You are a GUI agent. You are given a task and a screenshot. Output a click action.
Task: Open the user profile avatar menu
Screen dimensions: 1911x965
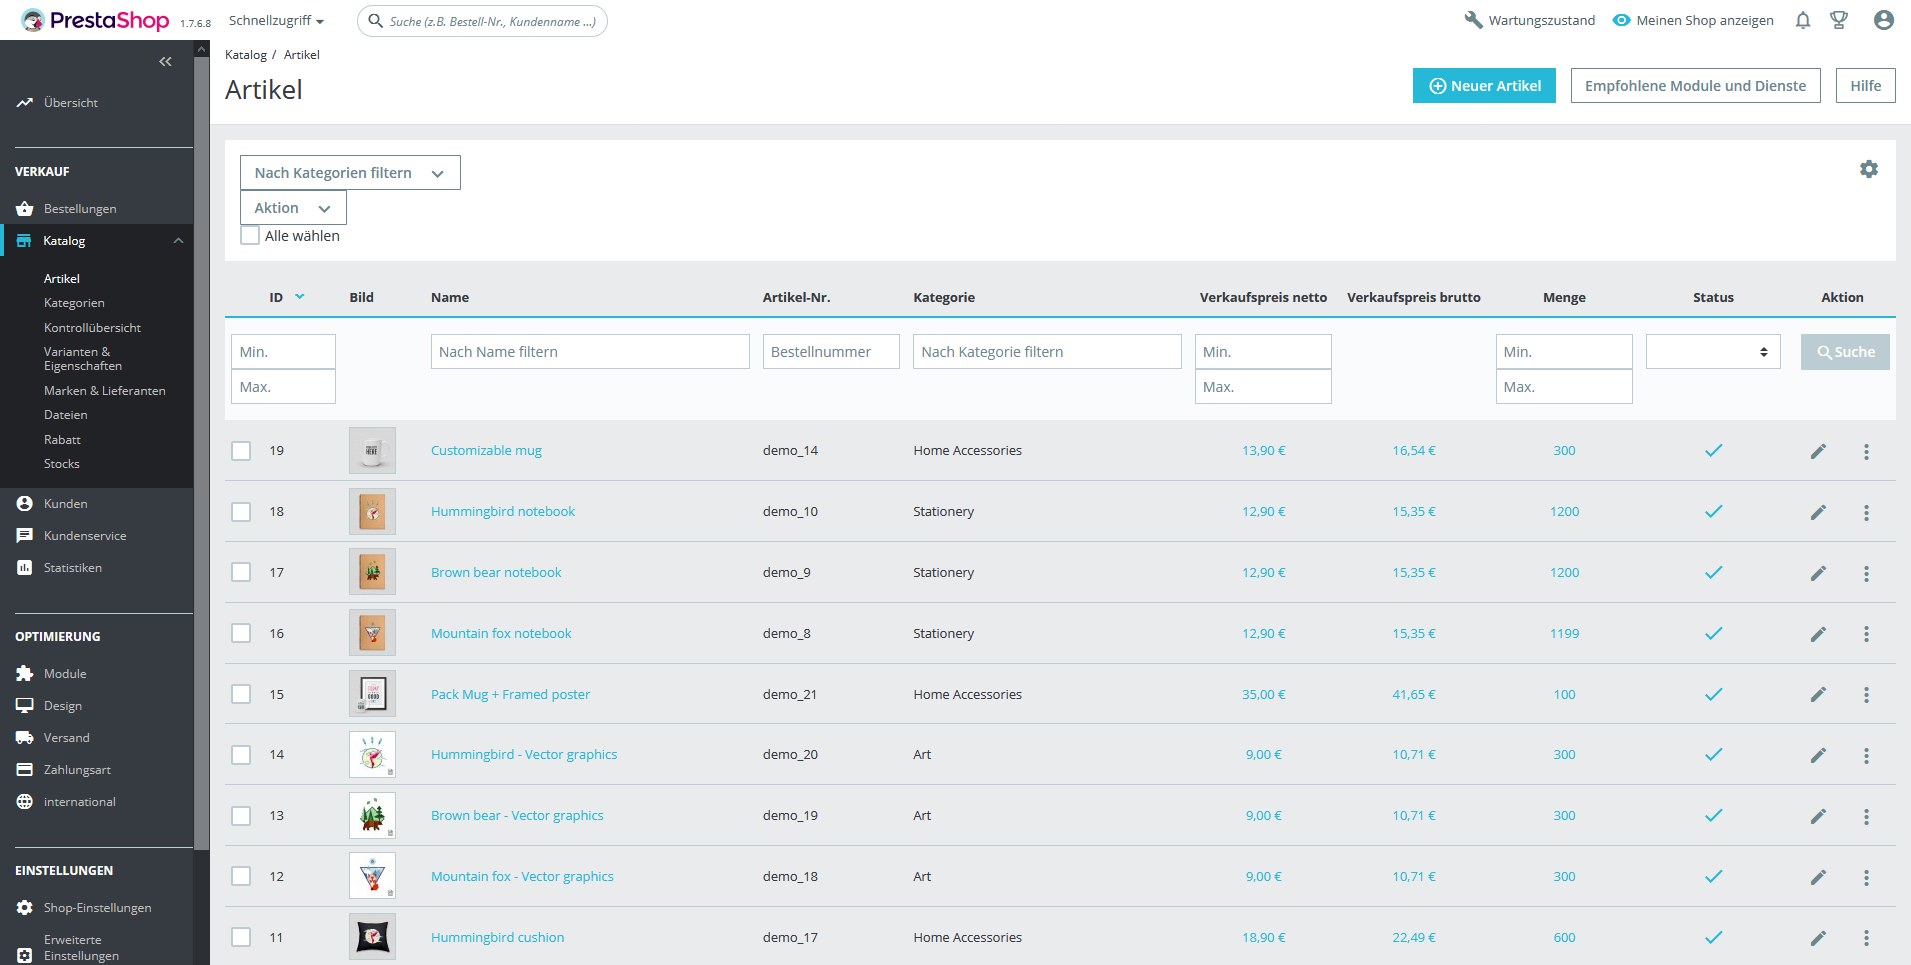point(1883,20)
